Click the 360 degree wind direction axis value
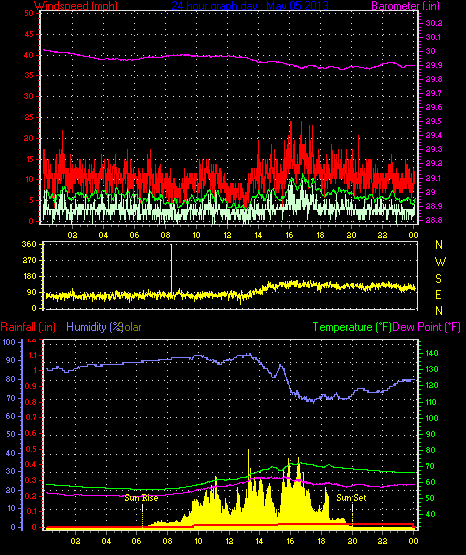The image size is (466, 555). pos(29,244)
